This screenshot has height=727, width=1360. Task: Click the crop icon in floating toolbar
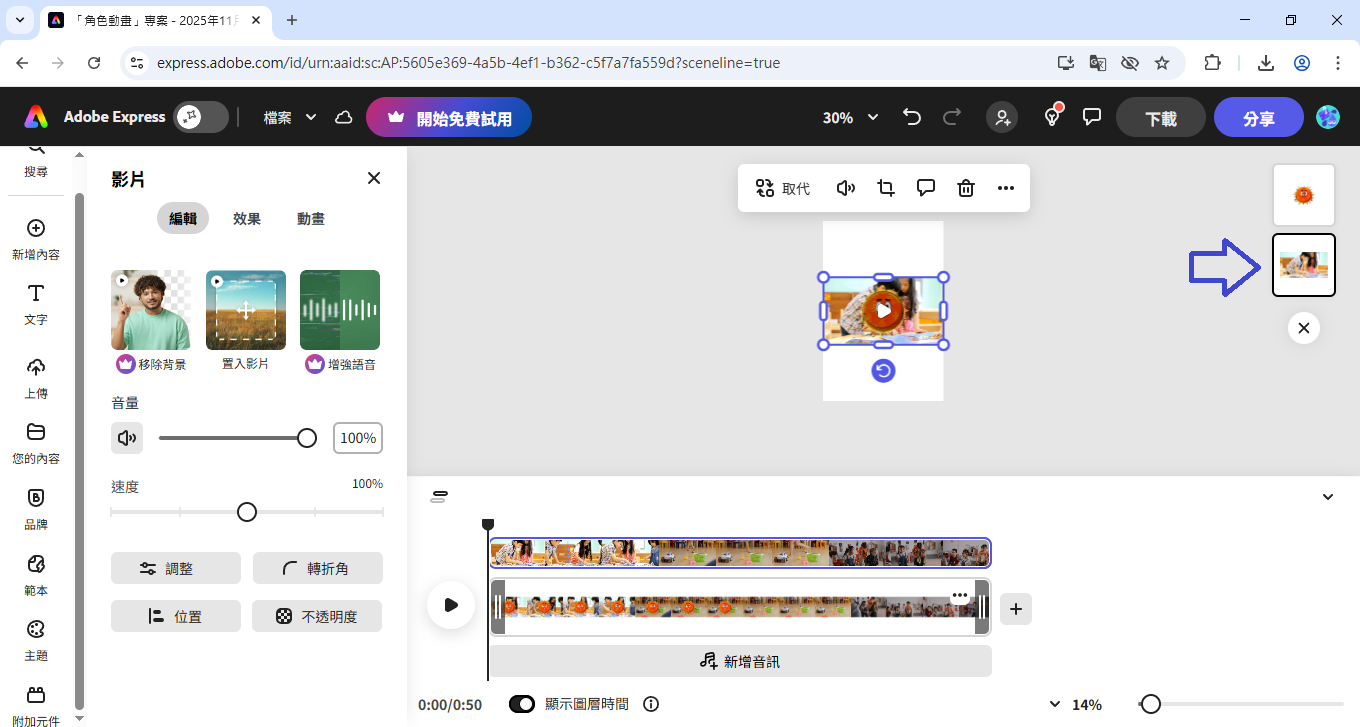pyautogui.click(x=886, y=188)
